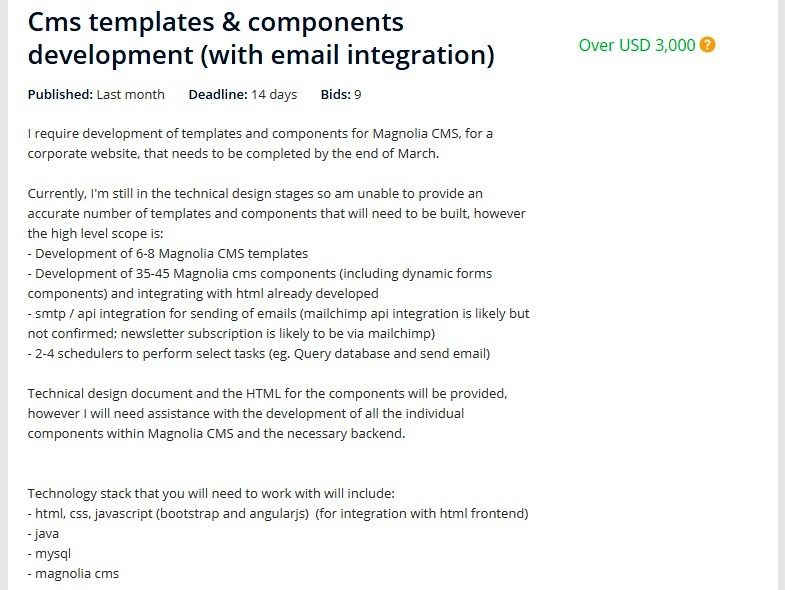Click the "Technology stack that you will need" line
This screenshot has height=590, width=785.
(x=211, y=493)
